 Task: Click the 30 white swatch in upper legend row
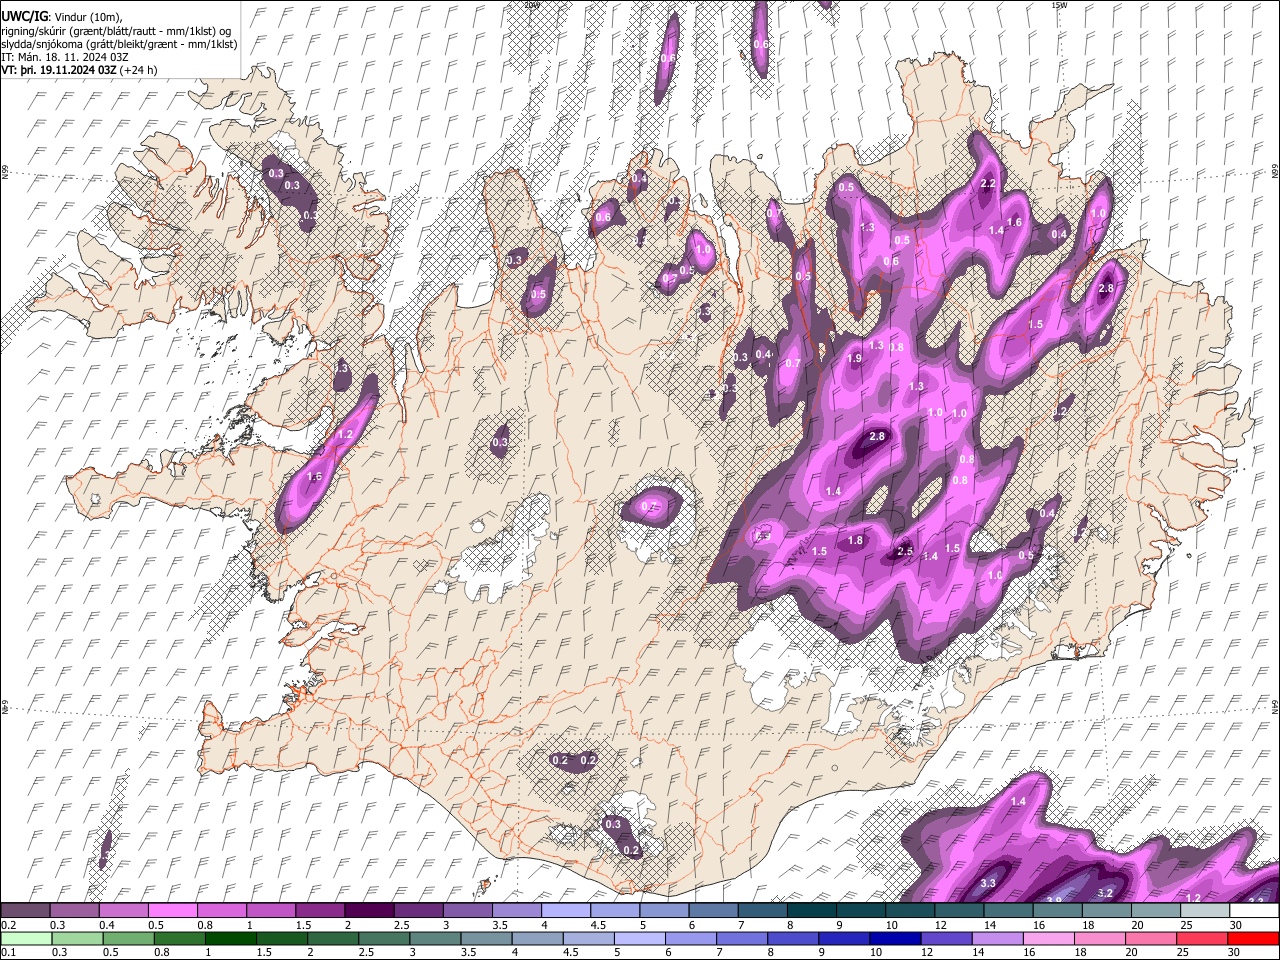(1254, 910)
